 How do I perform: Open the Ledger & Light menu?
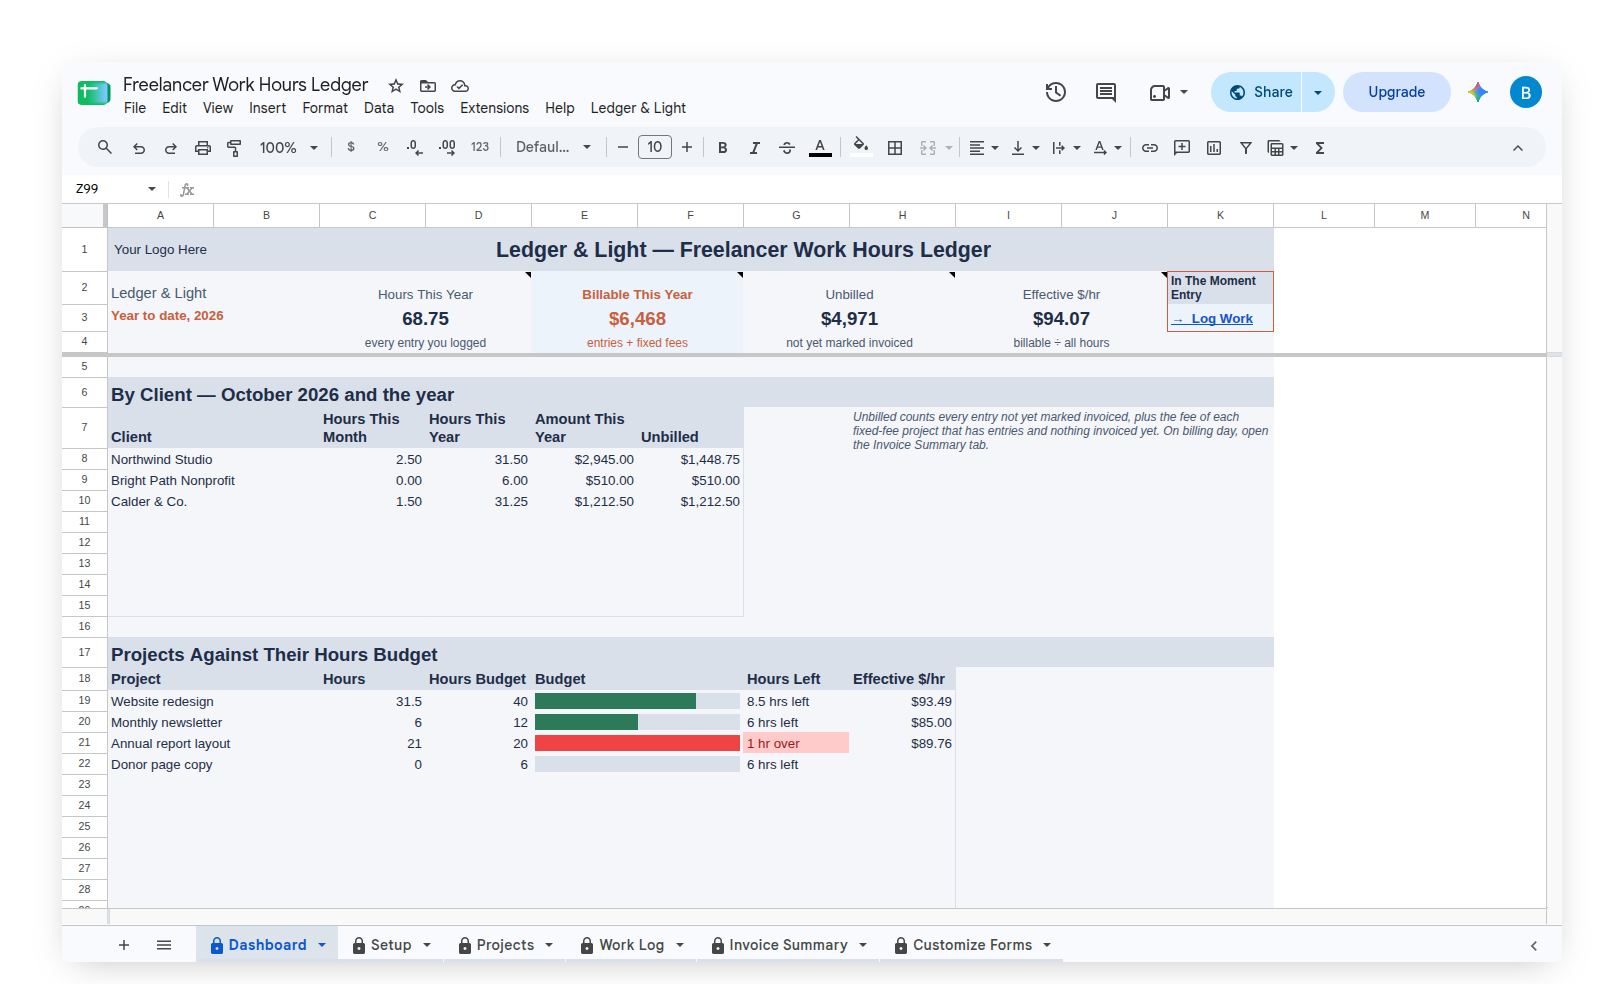[638, 108]
